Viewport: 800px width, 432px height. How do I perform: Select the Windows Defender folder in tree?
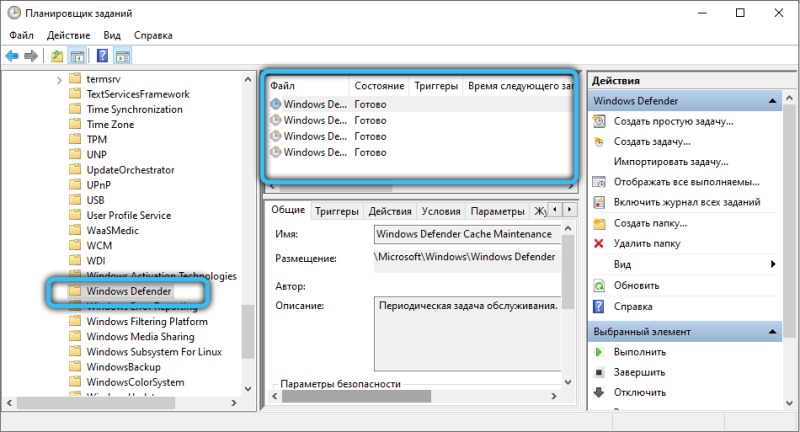(x=129, y=291)
